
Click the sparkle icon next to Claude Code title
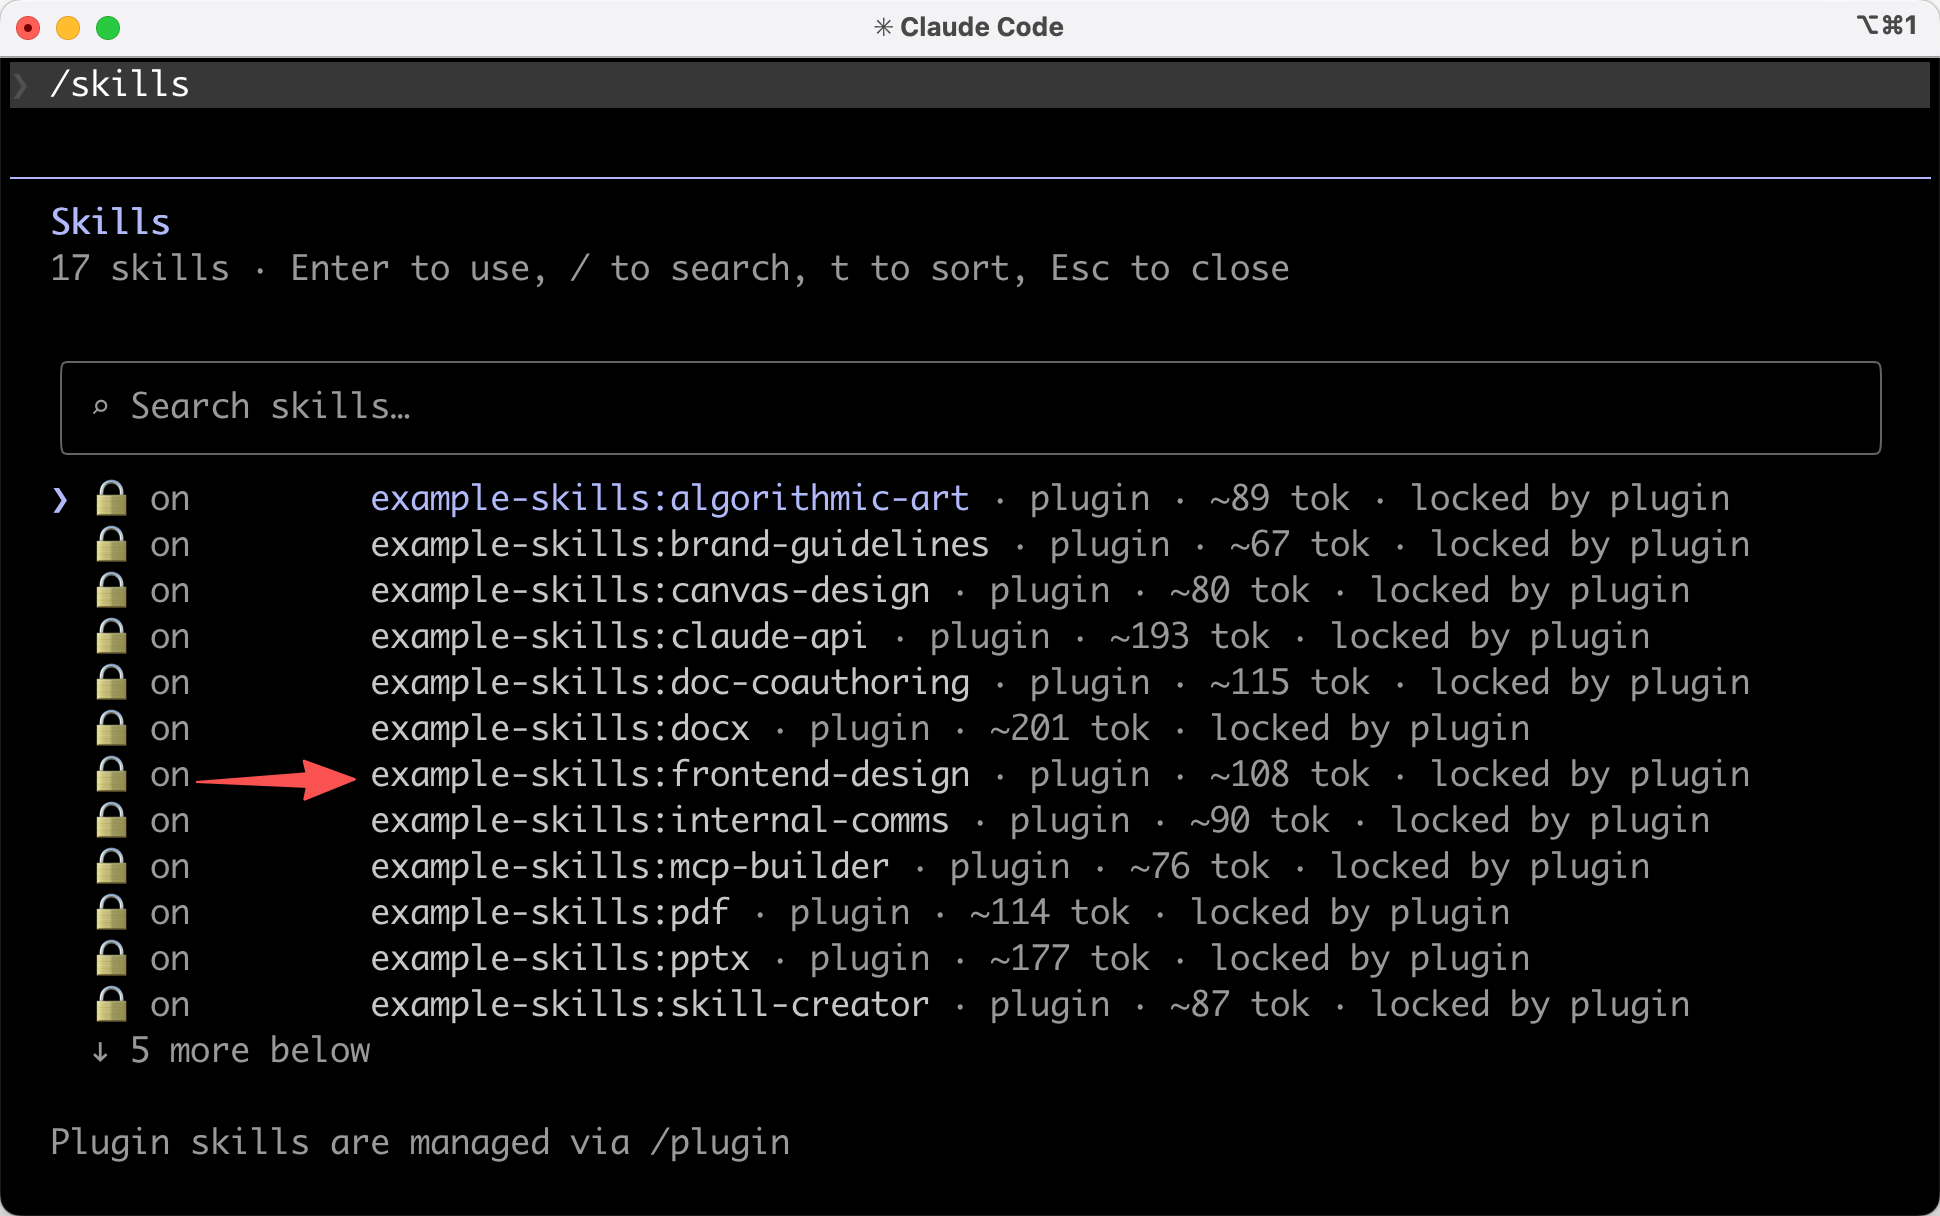(x=883, y=27)
